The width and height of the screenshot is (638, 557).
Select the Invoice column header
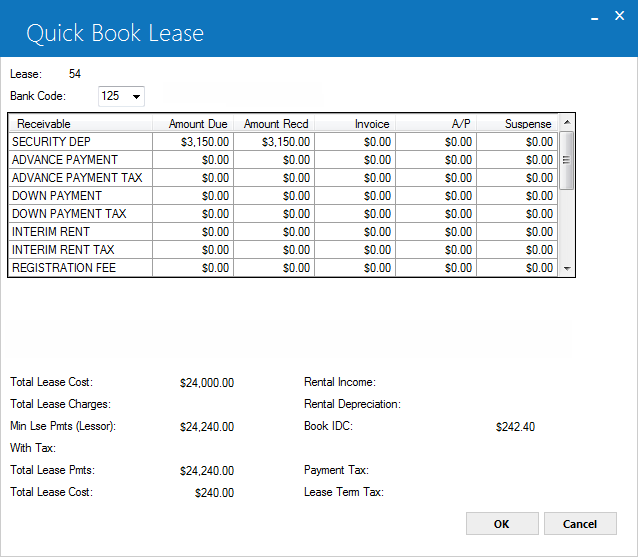pos(355,124)
